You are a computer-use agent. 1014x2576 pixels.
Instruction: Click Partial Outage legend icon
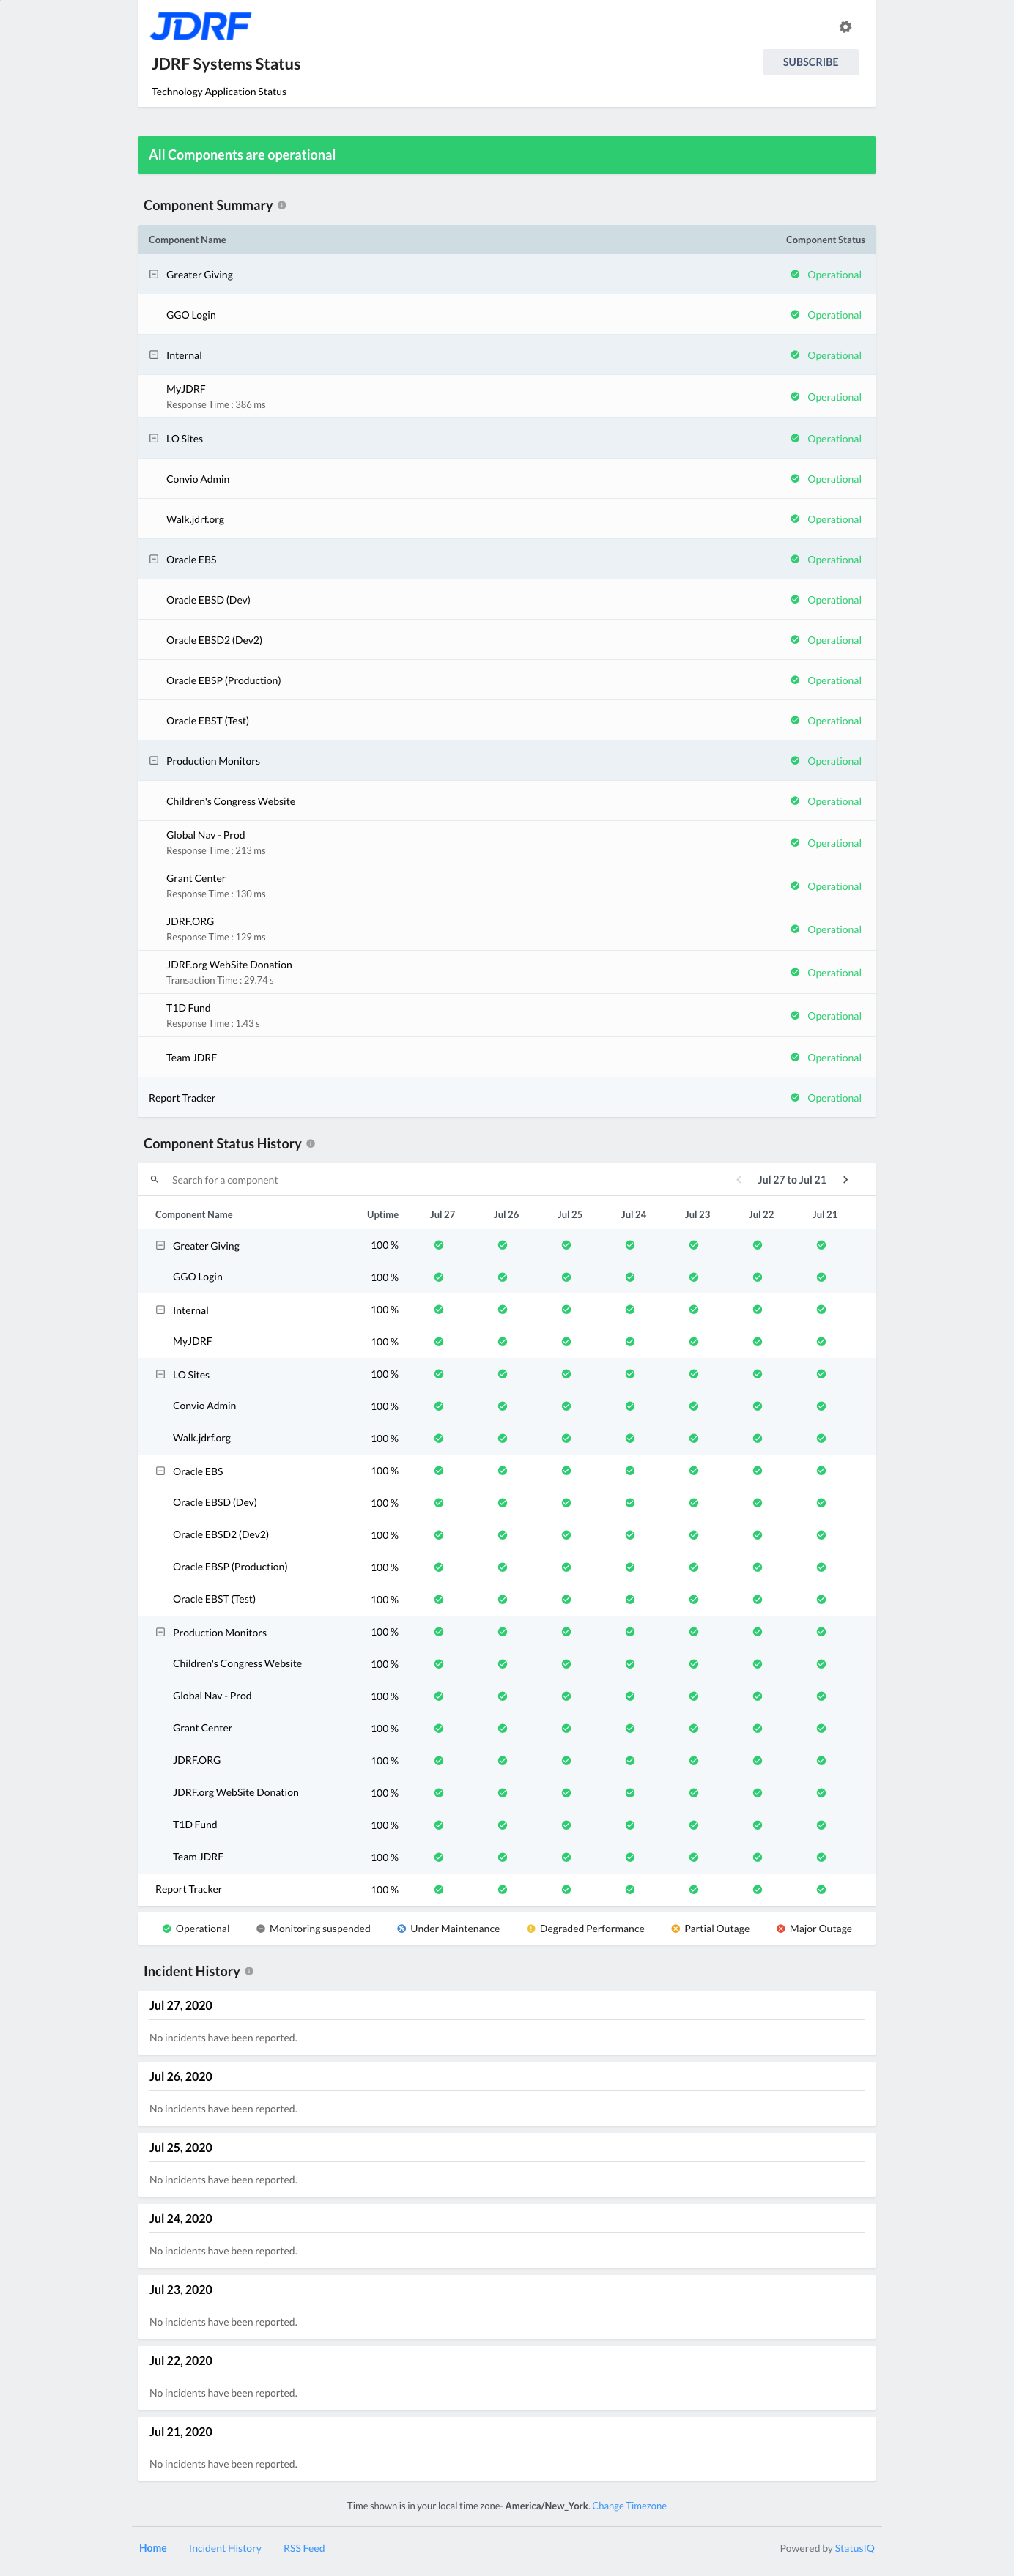tap(675, 1929)
